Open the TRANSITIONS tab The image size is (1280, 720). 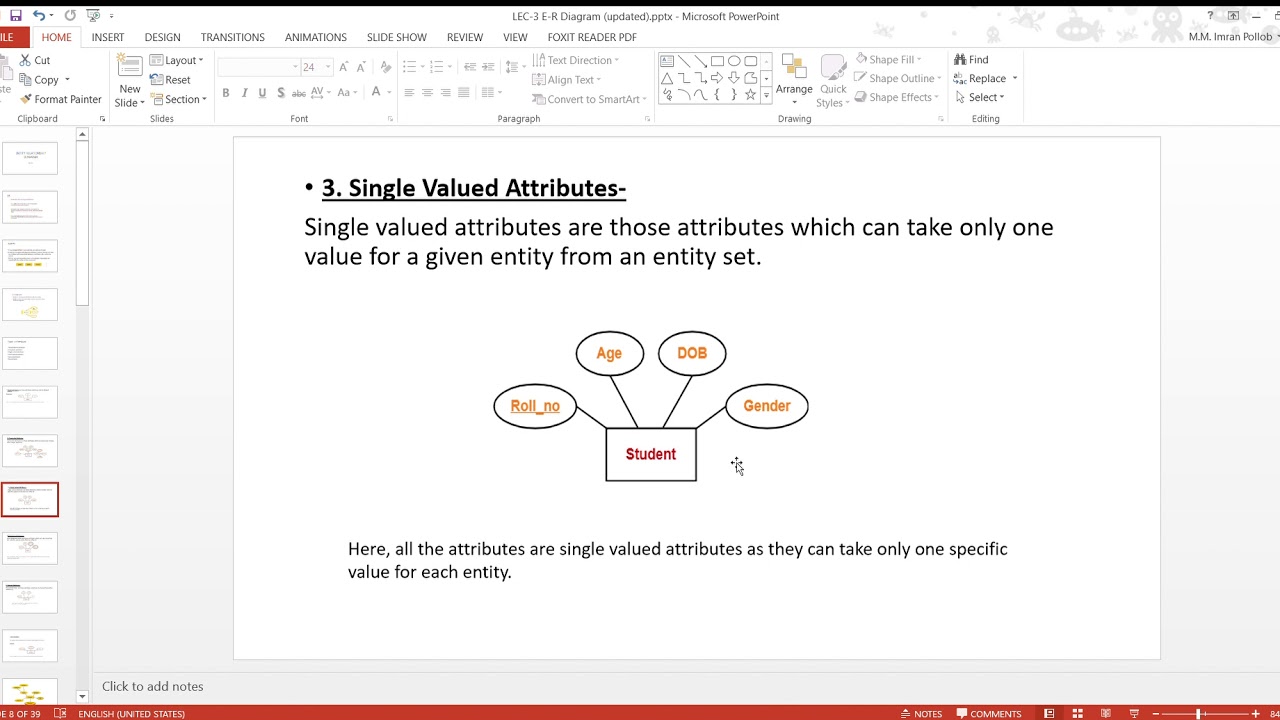(x=232, y=37)
